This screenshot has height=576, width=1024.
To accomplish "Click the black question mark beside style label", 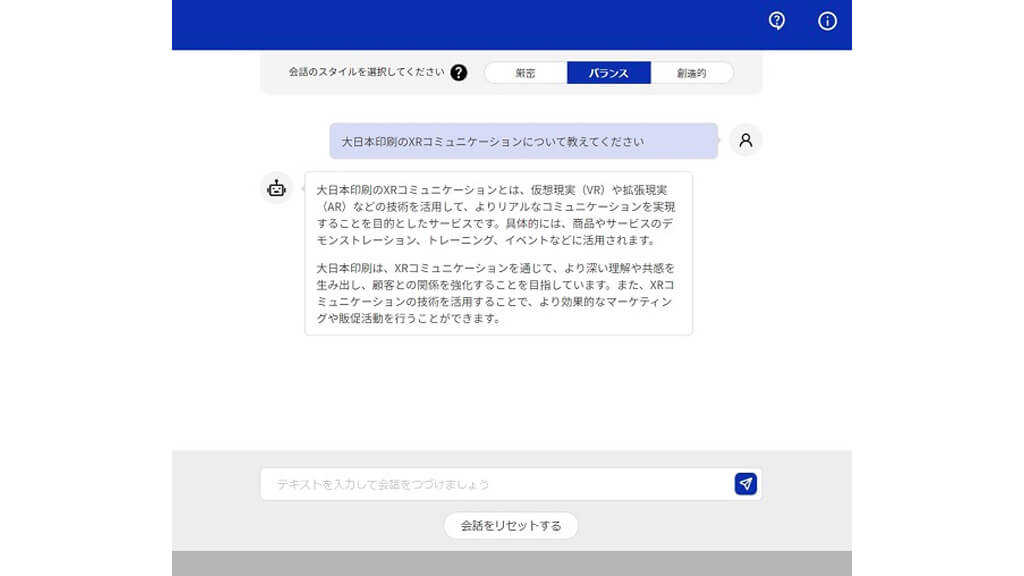I will 458,72.
